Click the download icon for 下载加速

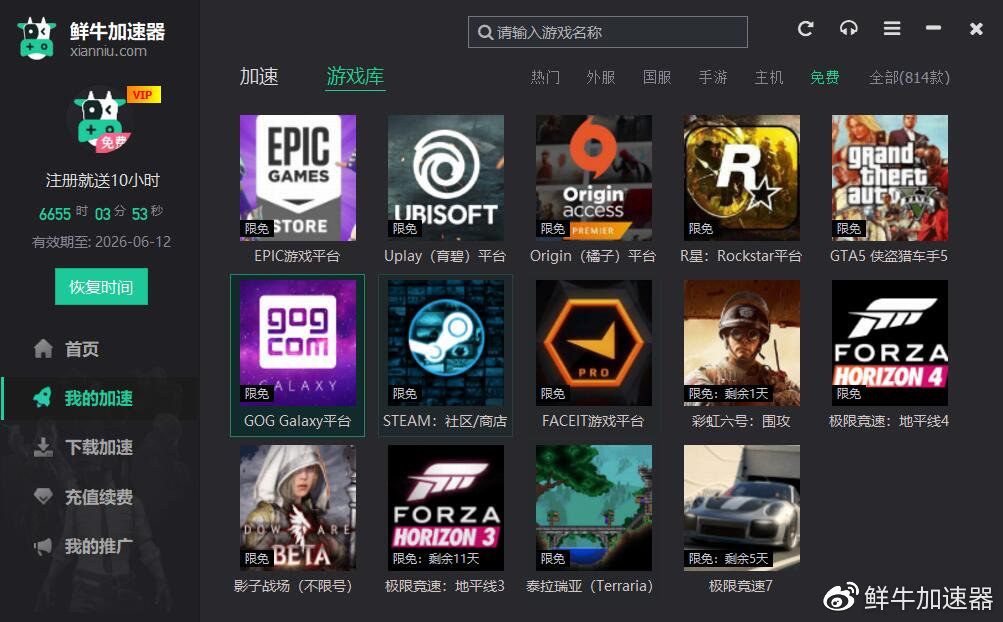click(x=43, y=447)
